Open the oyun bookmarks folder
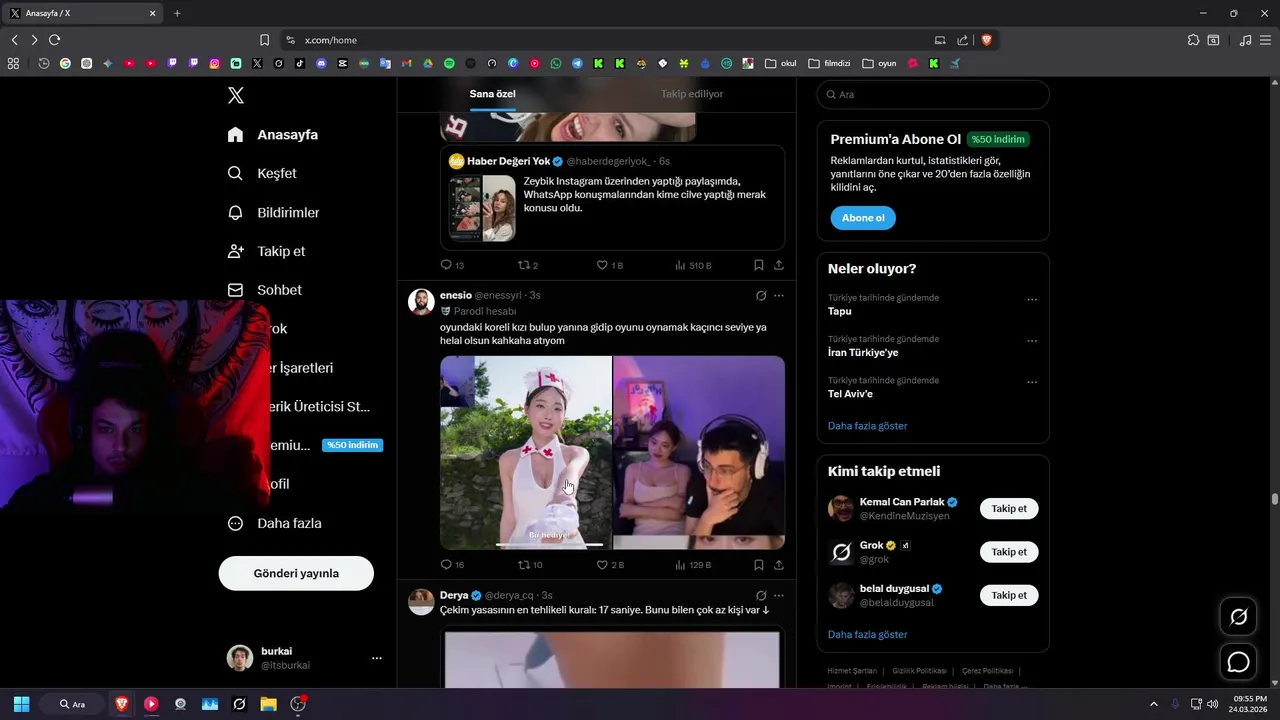This screenshot has width=1280, height=720. click(880, 63)
